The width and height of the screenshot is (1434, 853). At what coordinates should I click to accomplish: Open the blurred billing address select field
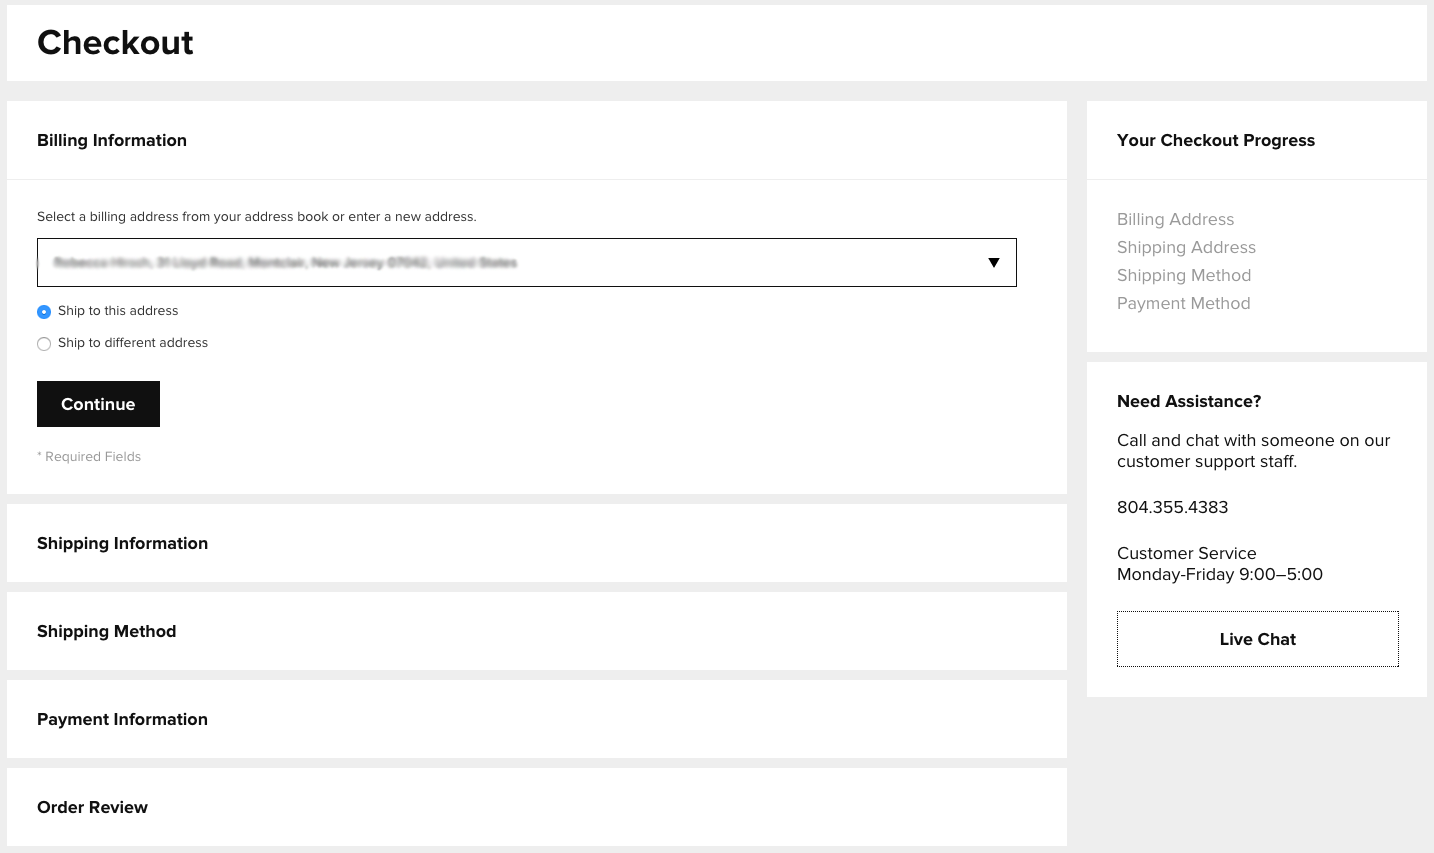[x=500, y=263]
